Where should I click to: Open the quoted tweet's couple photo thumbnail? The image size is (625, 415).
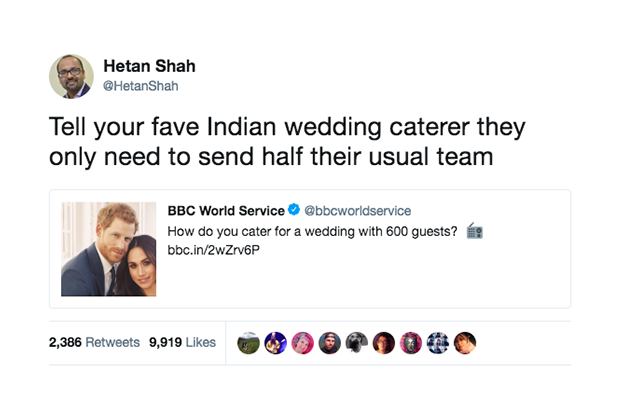(109, 249)
